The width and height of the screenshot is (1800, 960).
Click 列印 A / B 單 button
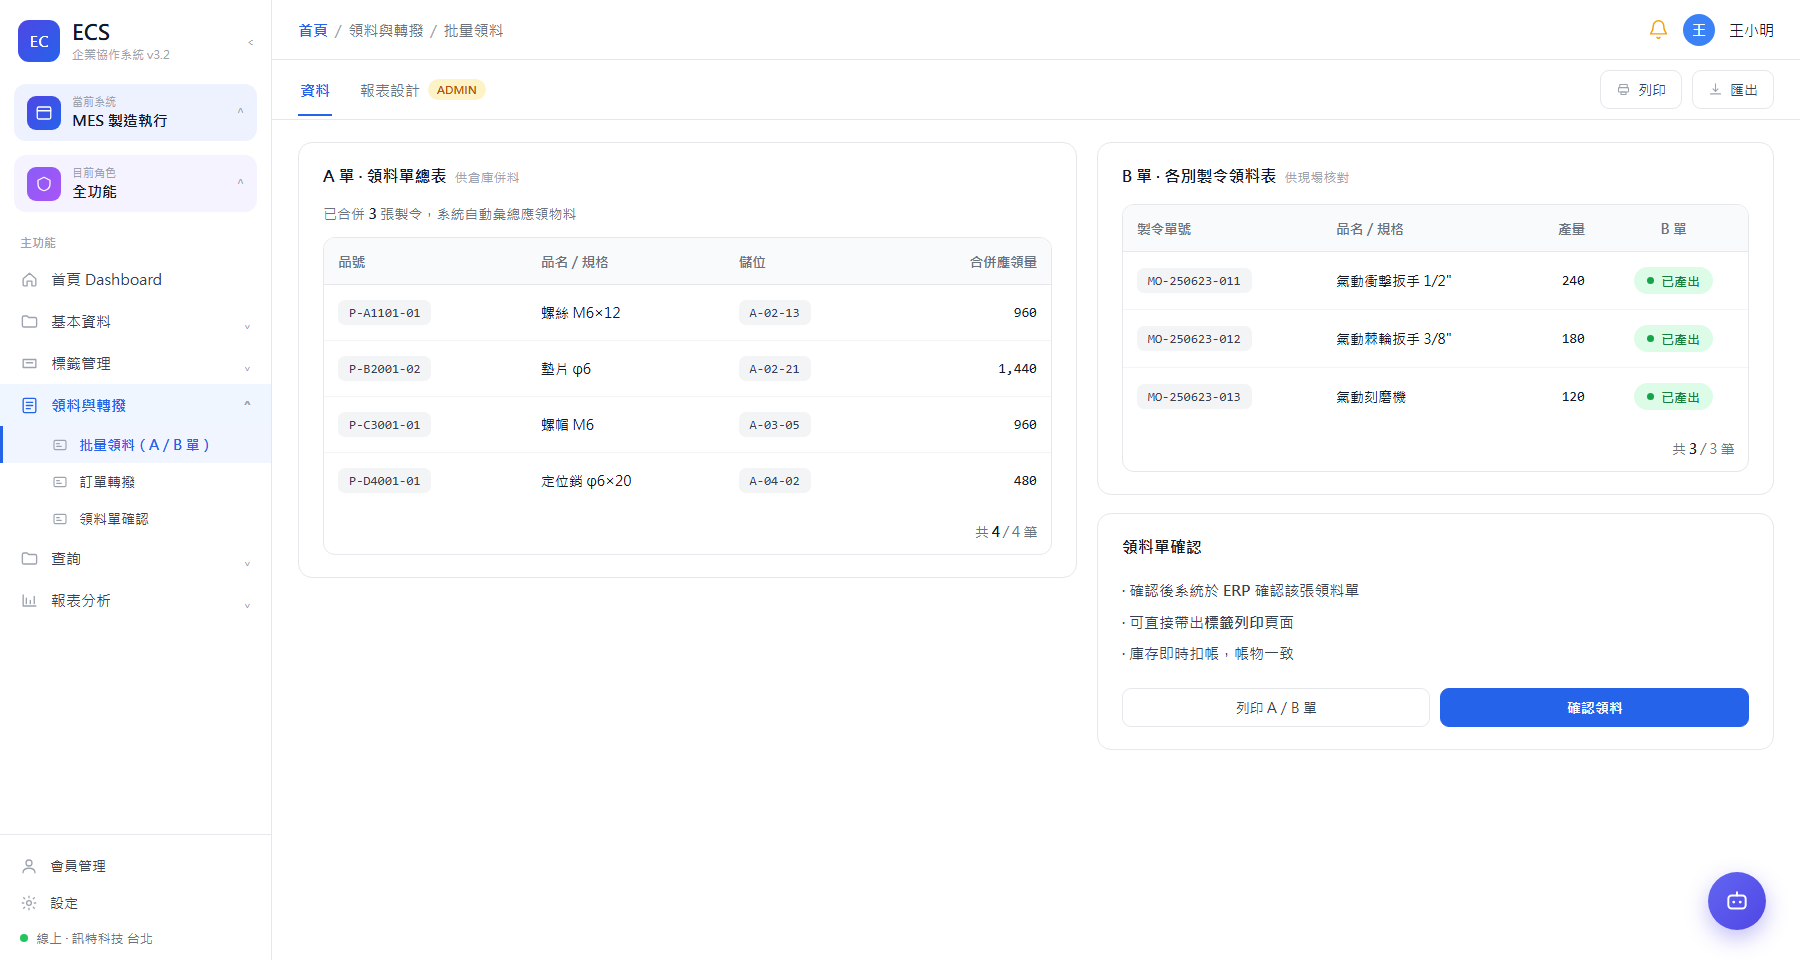pyautogui.click(x=1276, y=708)
